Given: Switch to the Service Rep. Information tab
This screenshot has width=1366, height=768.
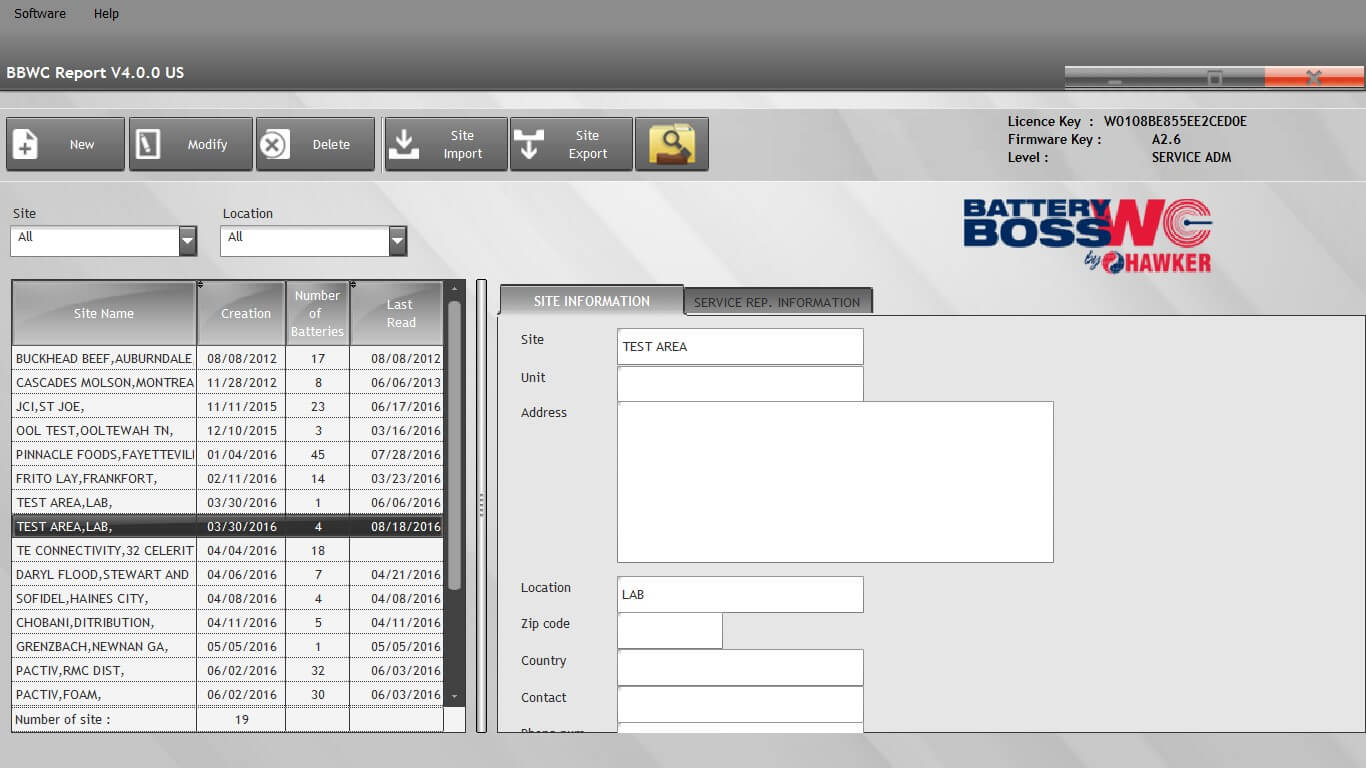Looking at the screenshot, I should coord(778,301).
